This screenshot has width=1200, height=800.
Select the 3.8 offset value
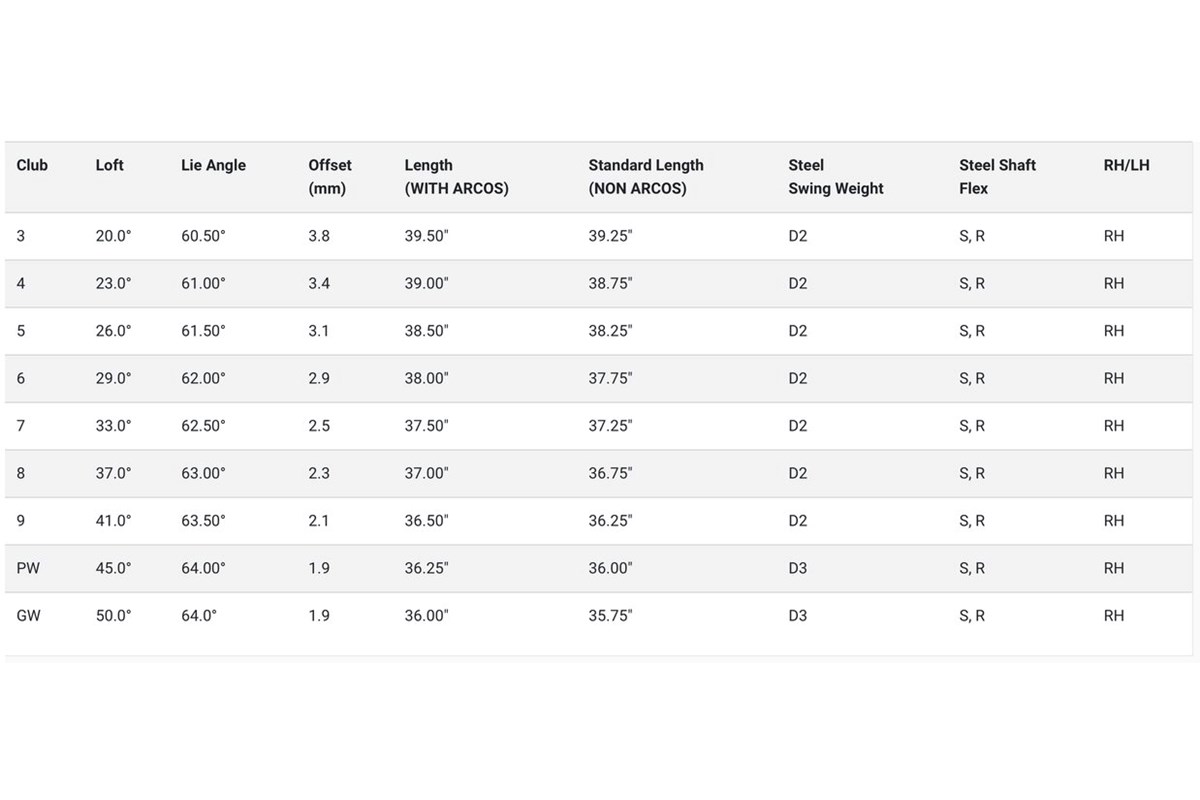click(x=319, y=236)
